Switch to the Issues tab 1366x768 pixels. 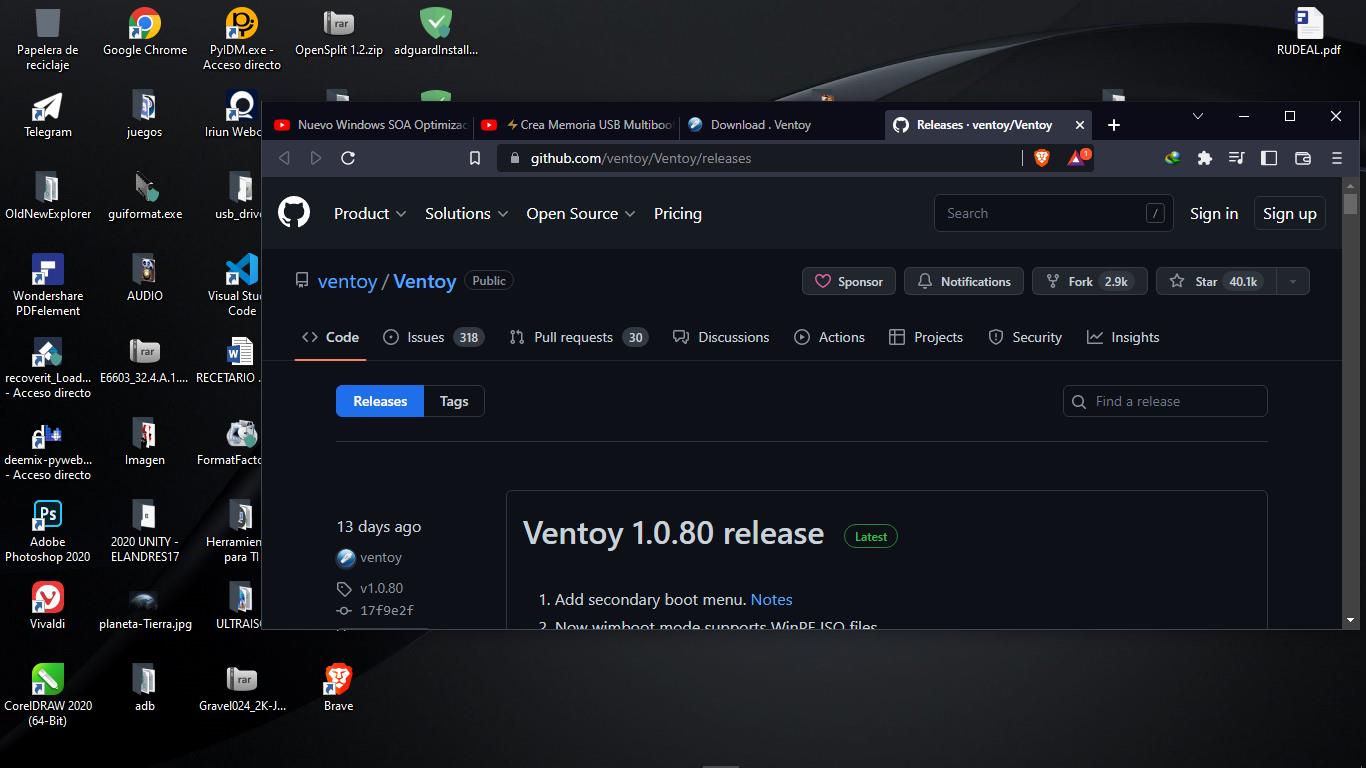coord(433,338)
